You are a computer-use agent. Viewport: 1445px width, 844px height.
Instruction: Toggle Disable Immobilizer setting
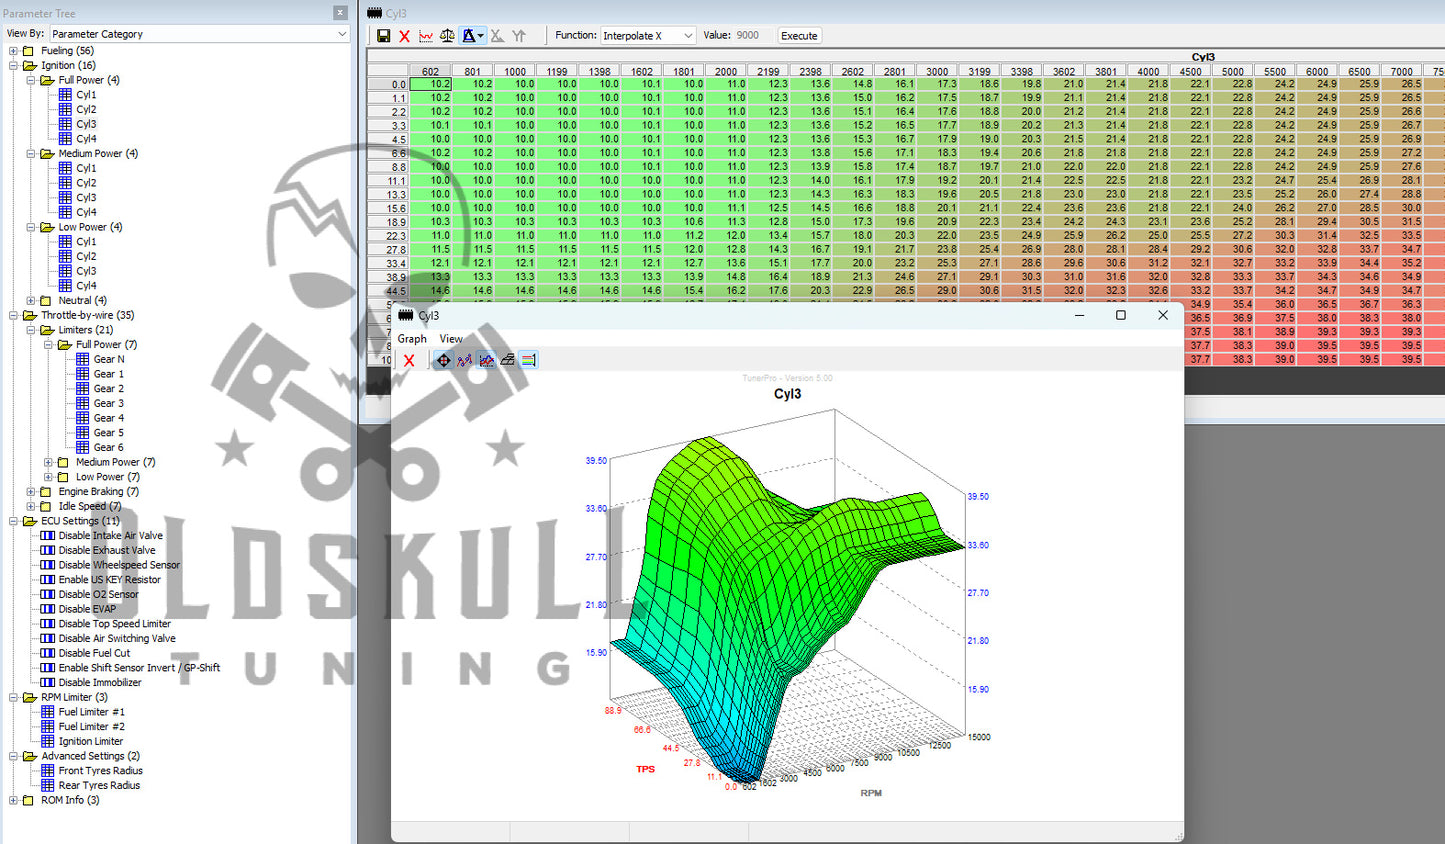(100, 682)
